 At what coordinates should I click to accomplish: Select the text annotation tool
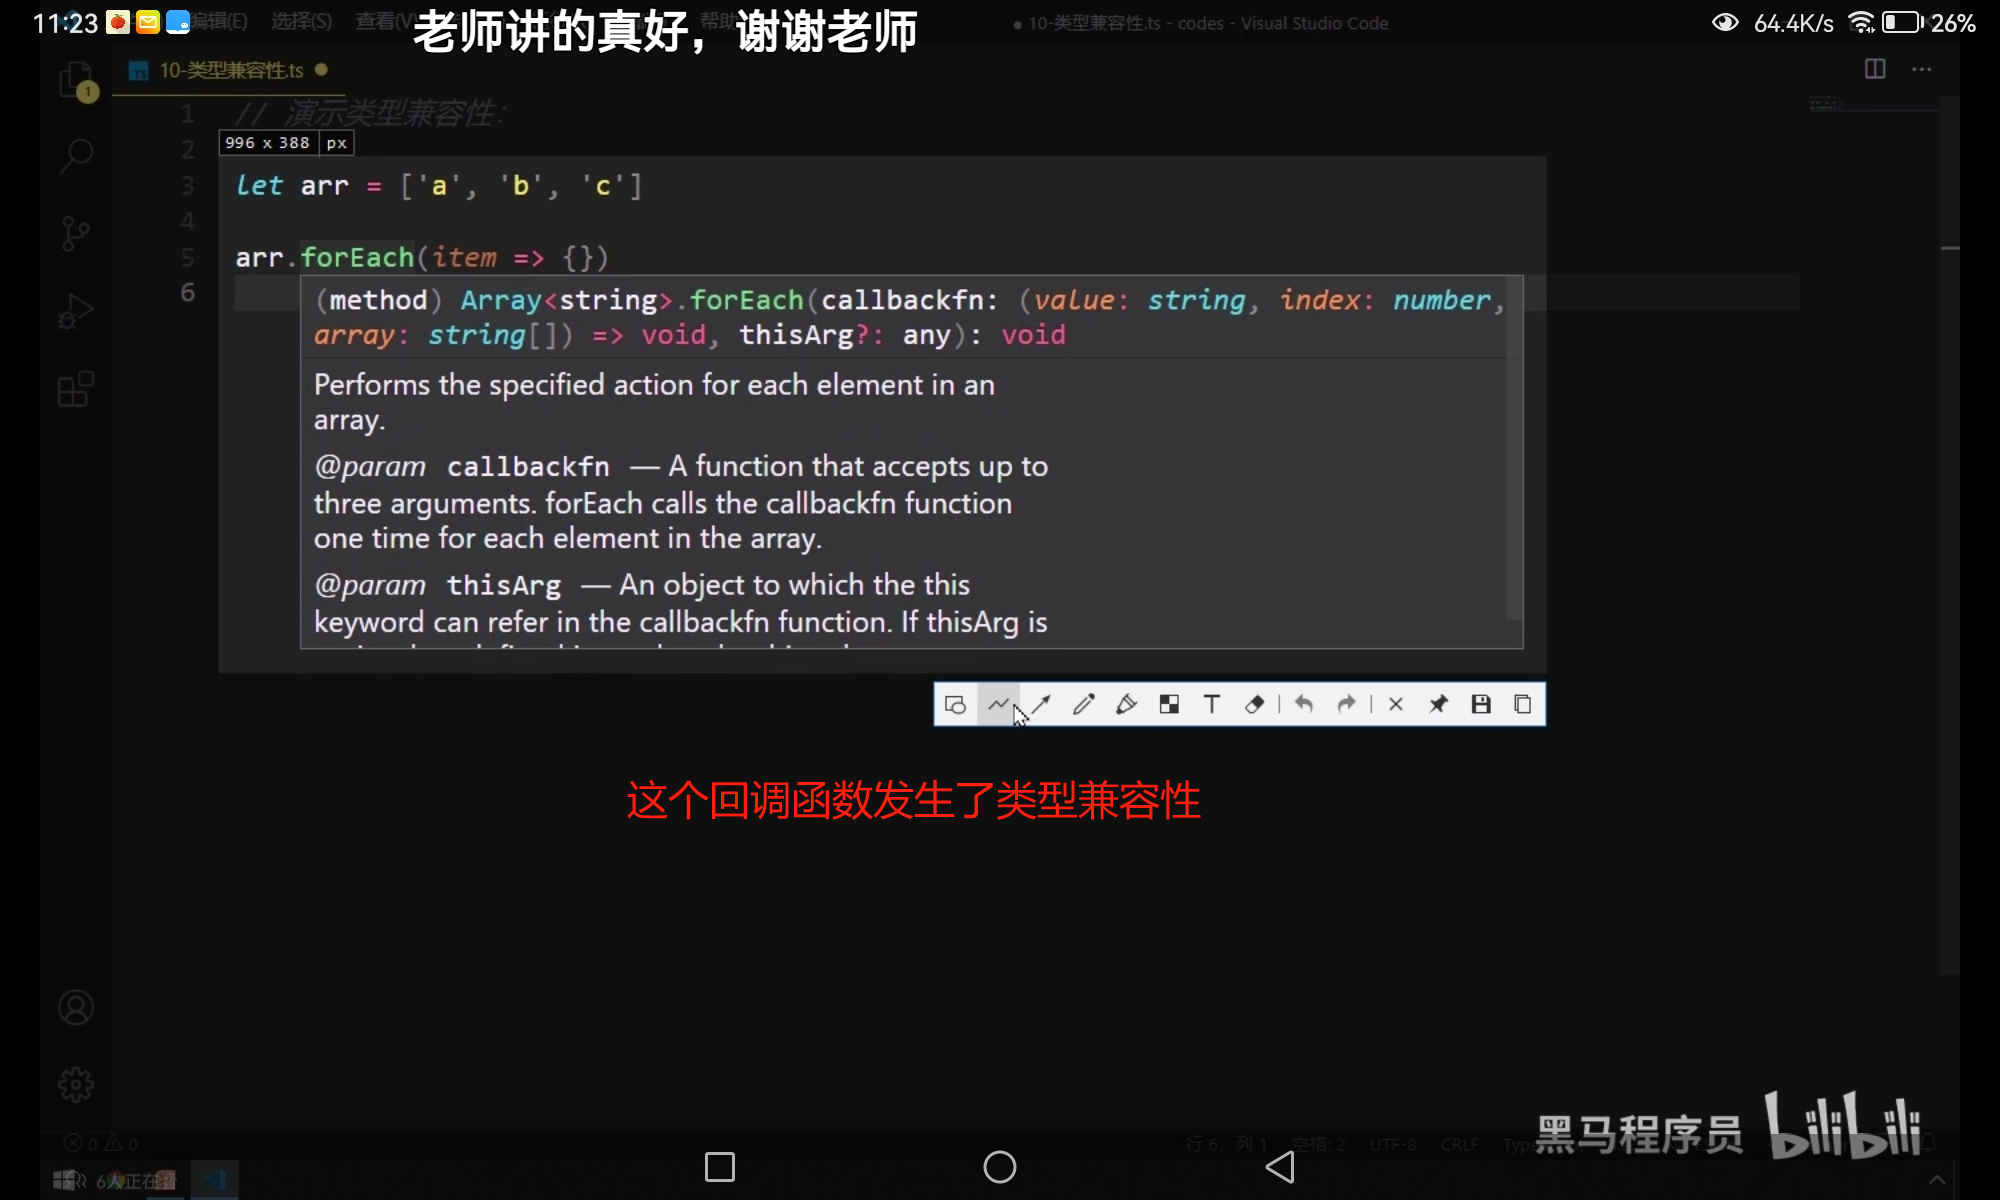click(x=1212, y=705)
